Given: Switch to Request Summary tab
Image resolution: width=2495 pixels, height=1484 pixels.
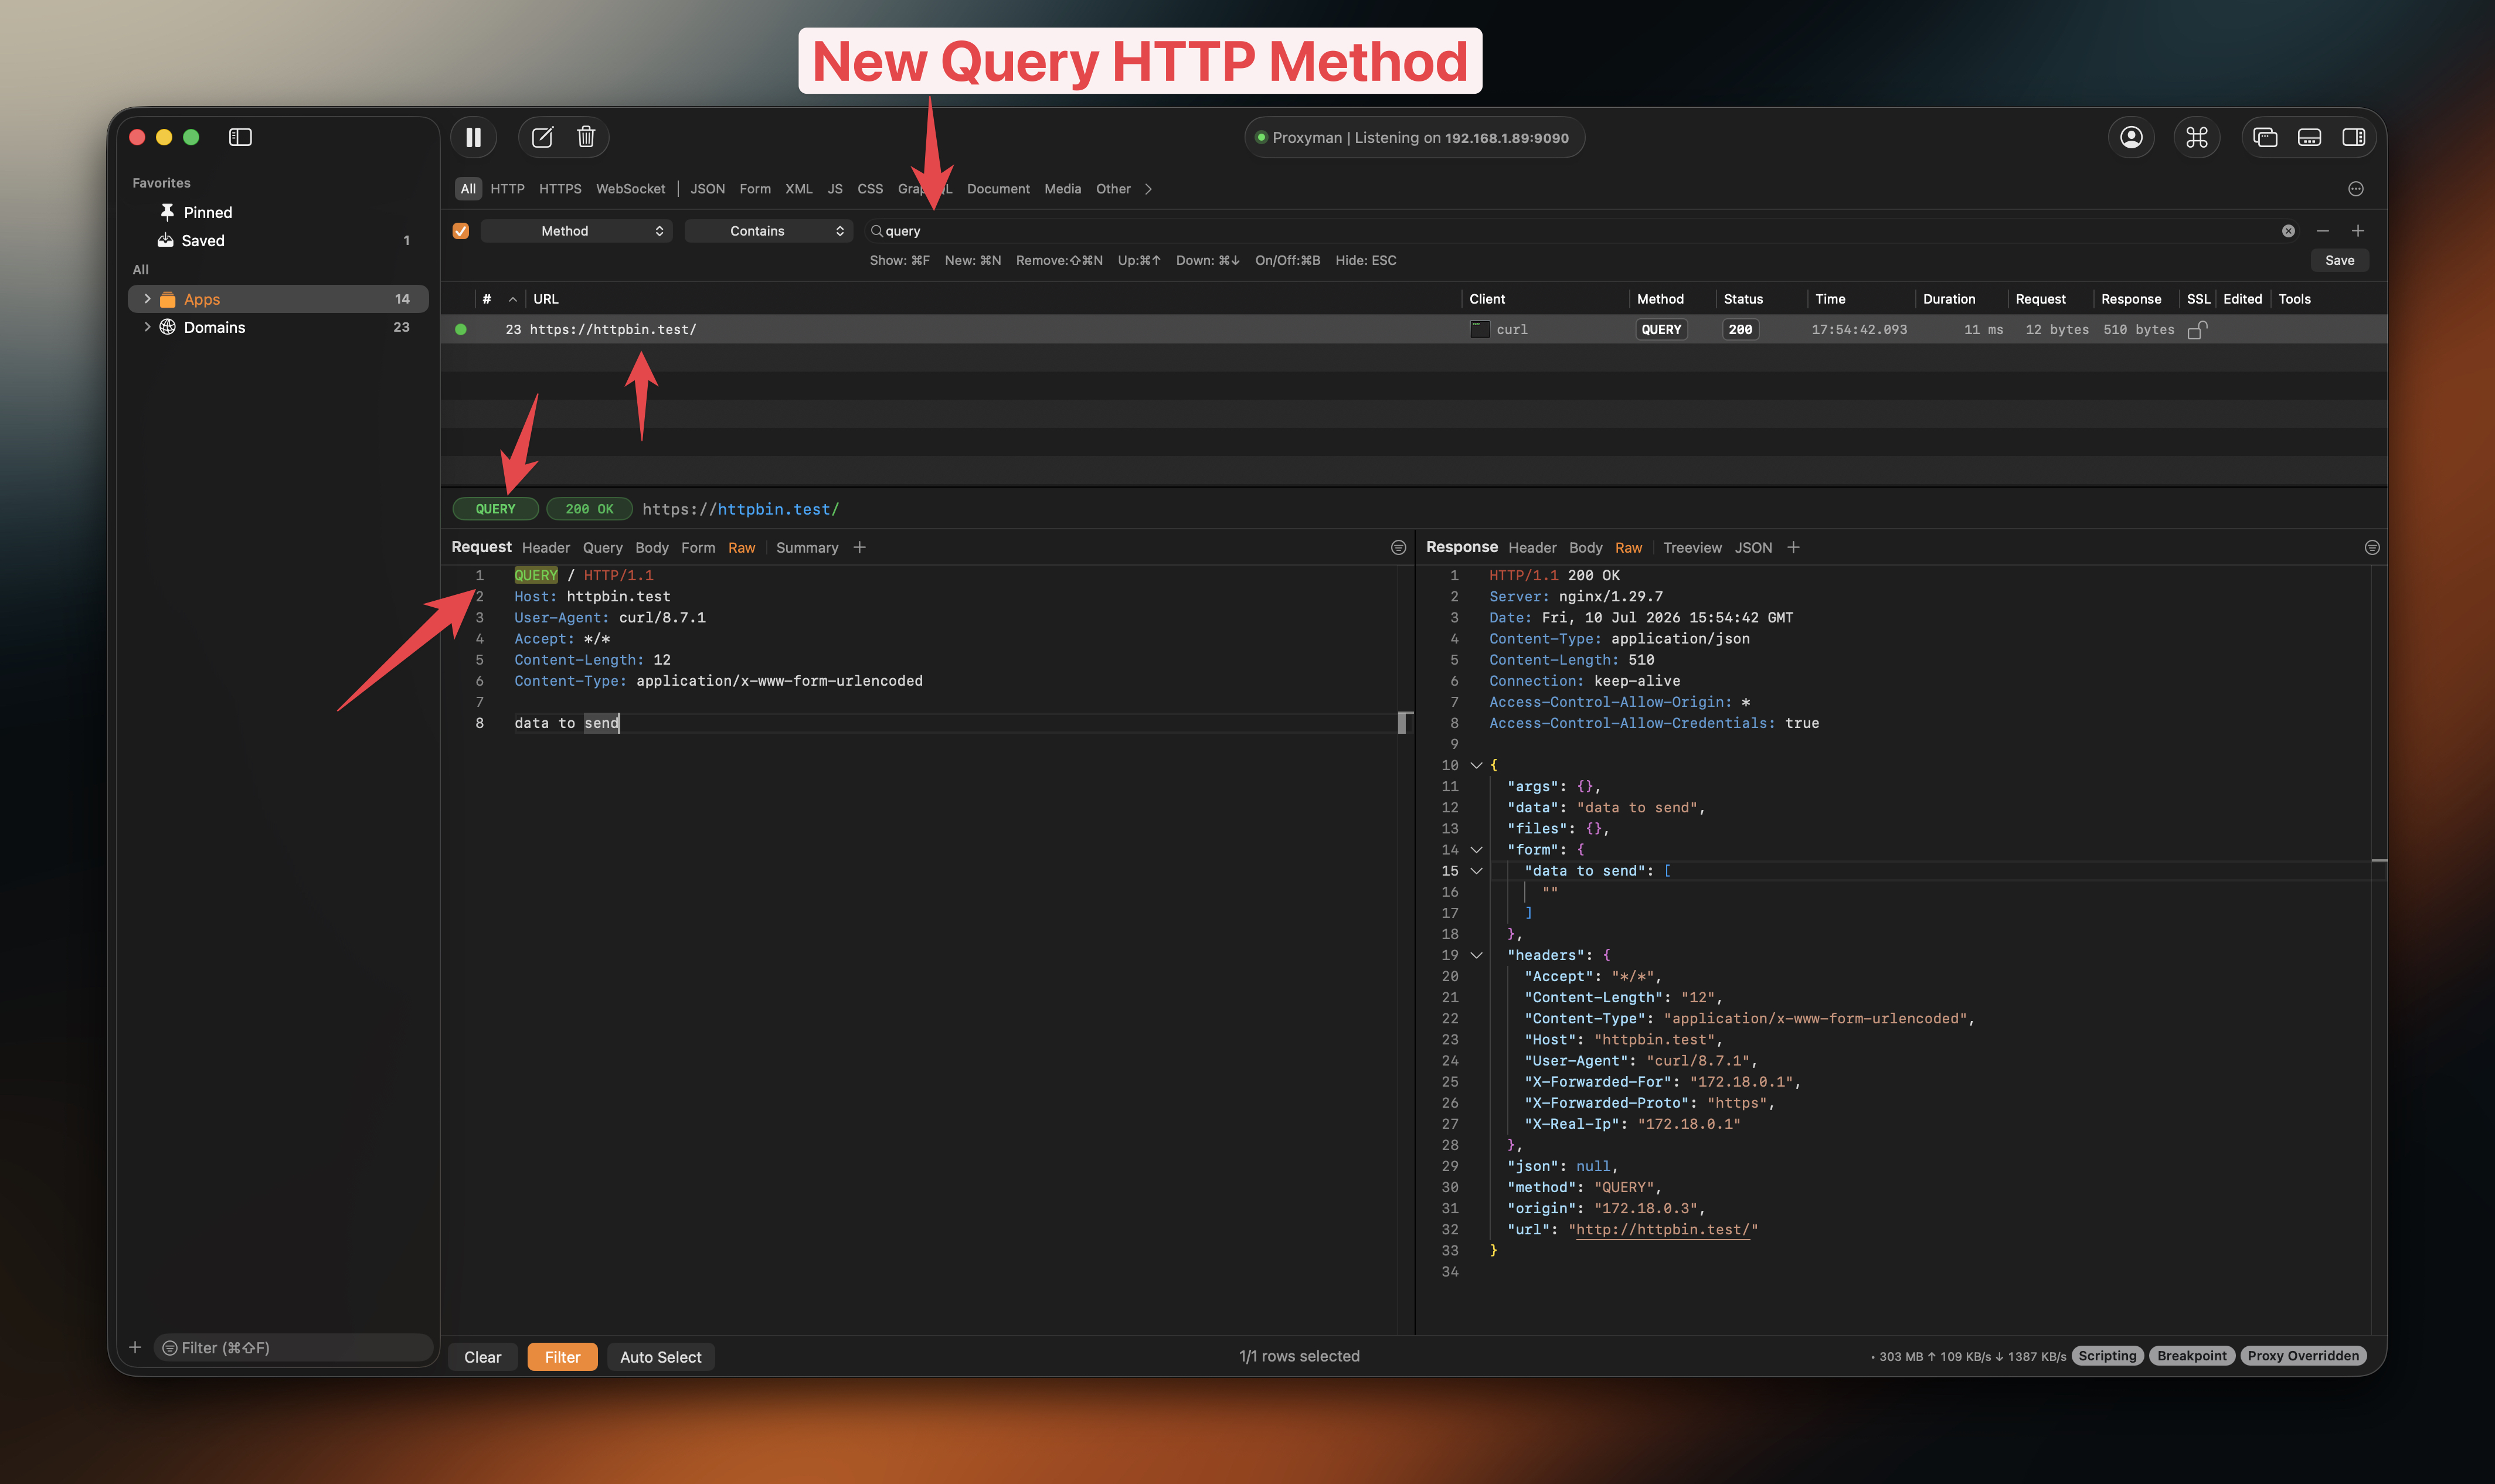Looking at the screenshot, I should click(807, 548).
